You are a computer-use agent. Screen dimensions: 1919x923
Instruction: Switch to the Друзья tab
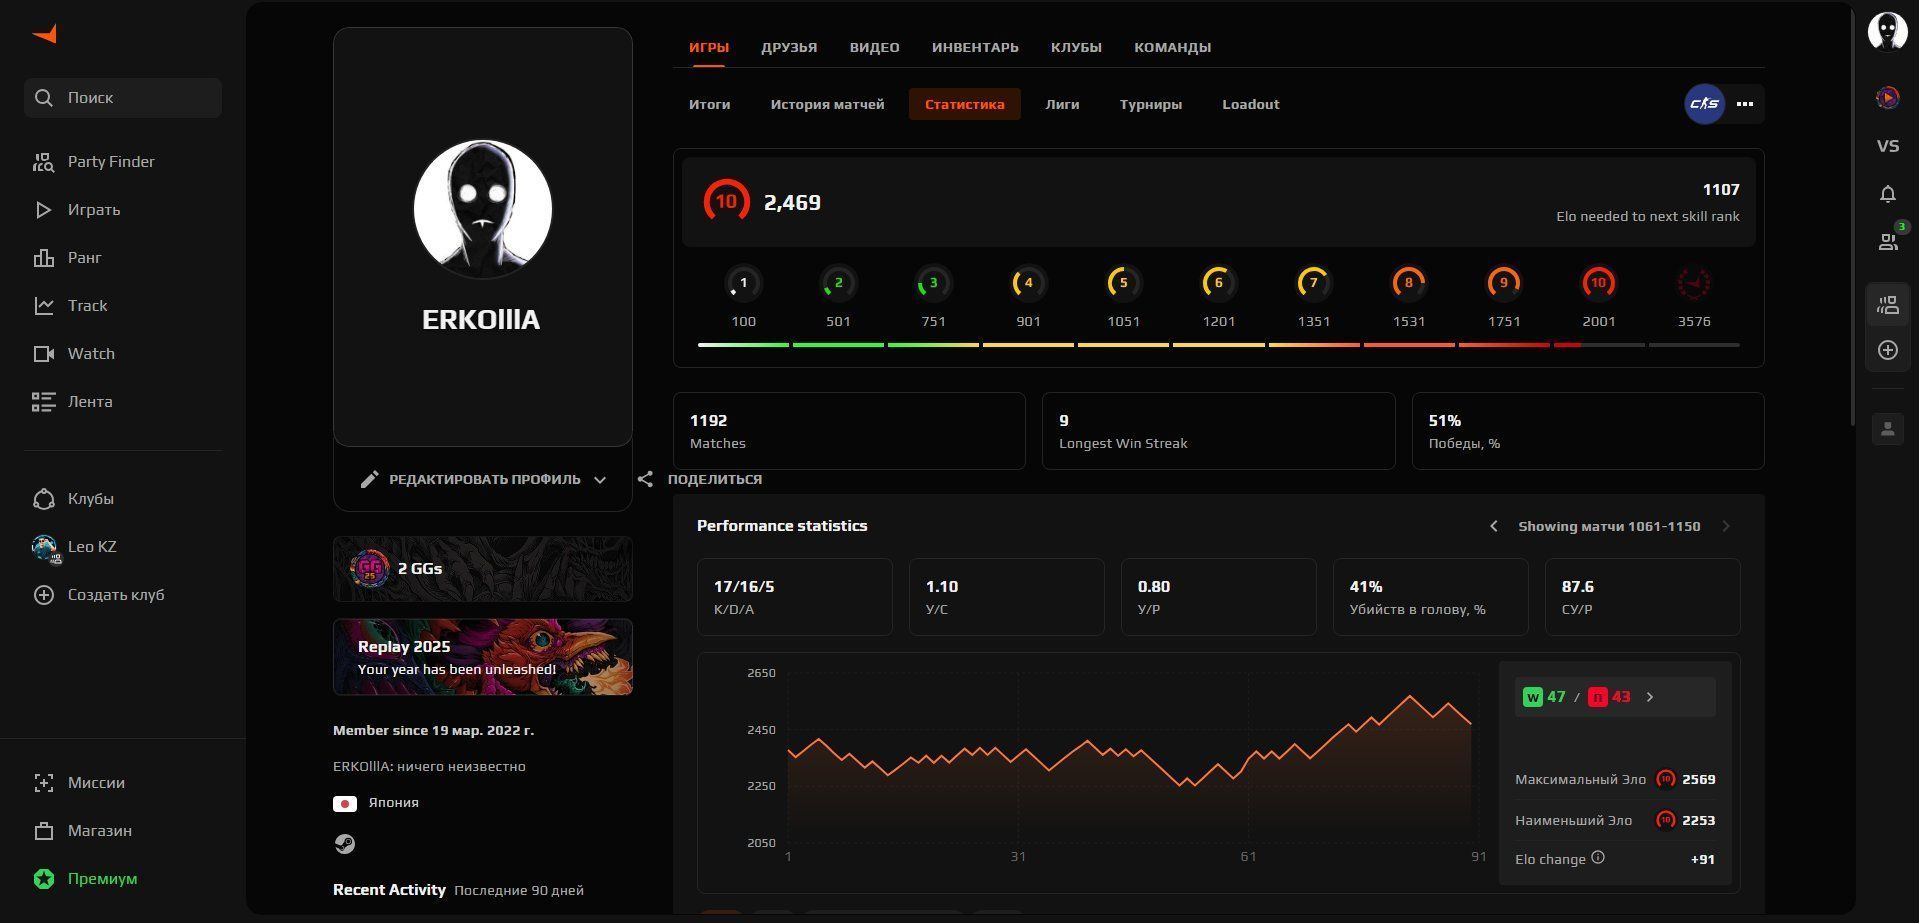tap(788, 47)
